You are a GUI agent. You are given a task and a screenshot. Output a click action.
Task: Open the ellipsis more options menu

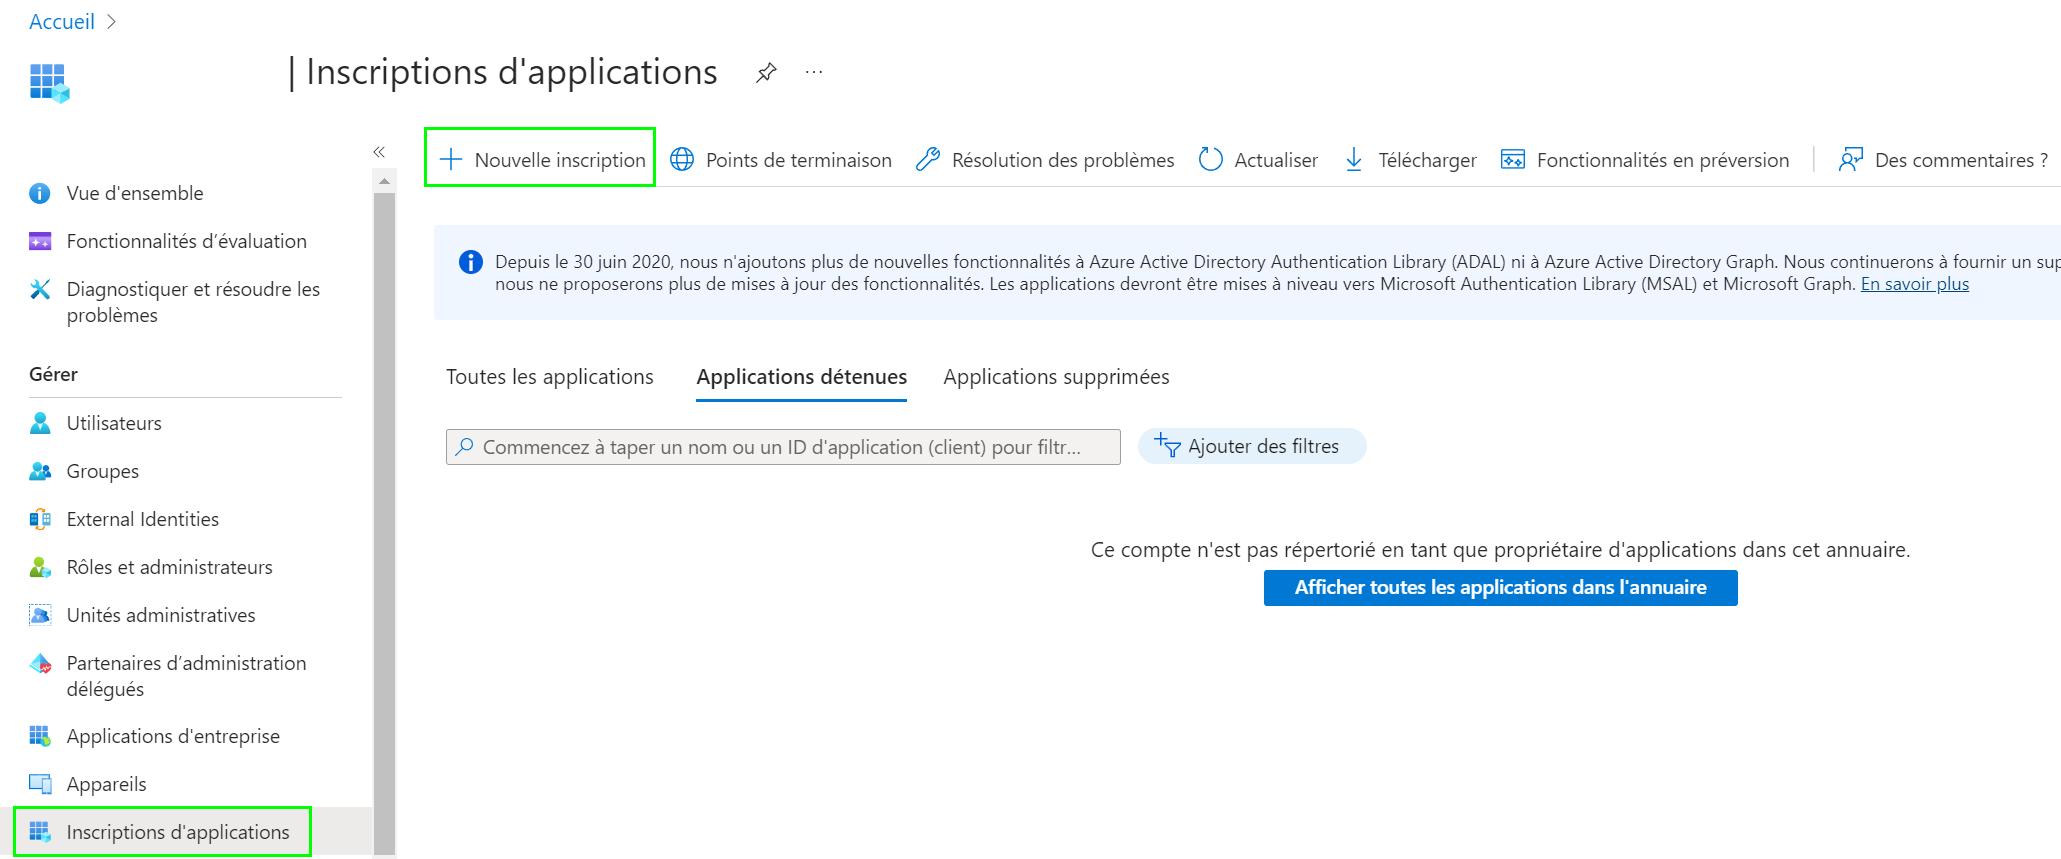[x=814, y=73]
